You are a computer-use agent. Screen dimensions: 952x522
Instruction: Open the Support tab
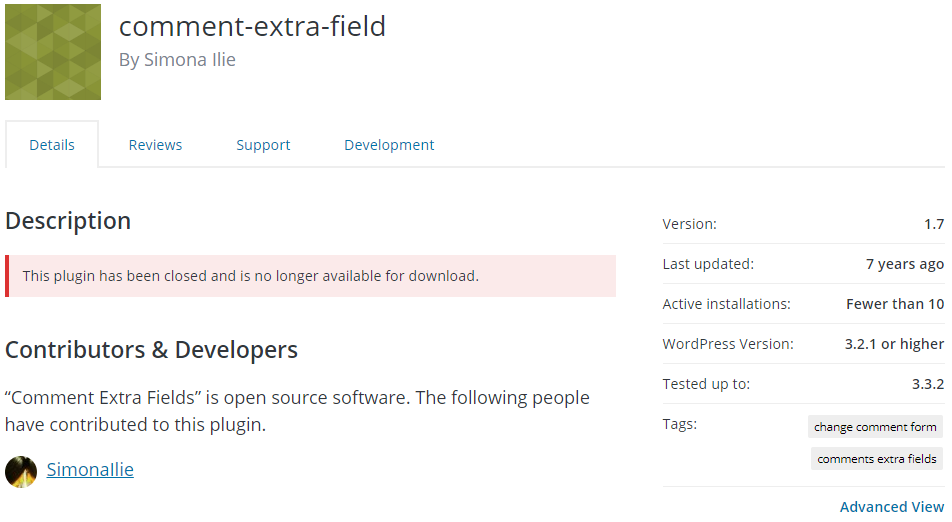tap(263, 145)
